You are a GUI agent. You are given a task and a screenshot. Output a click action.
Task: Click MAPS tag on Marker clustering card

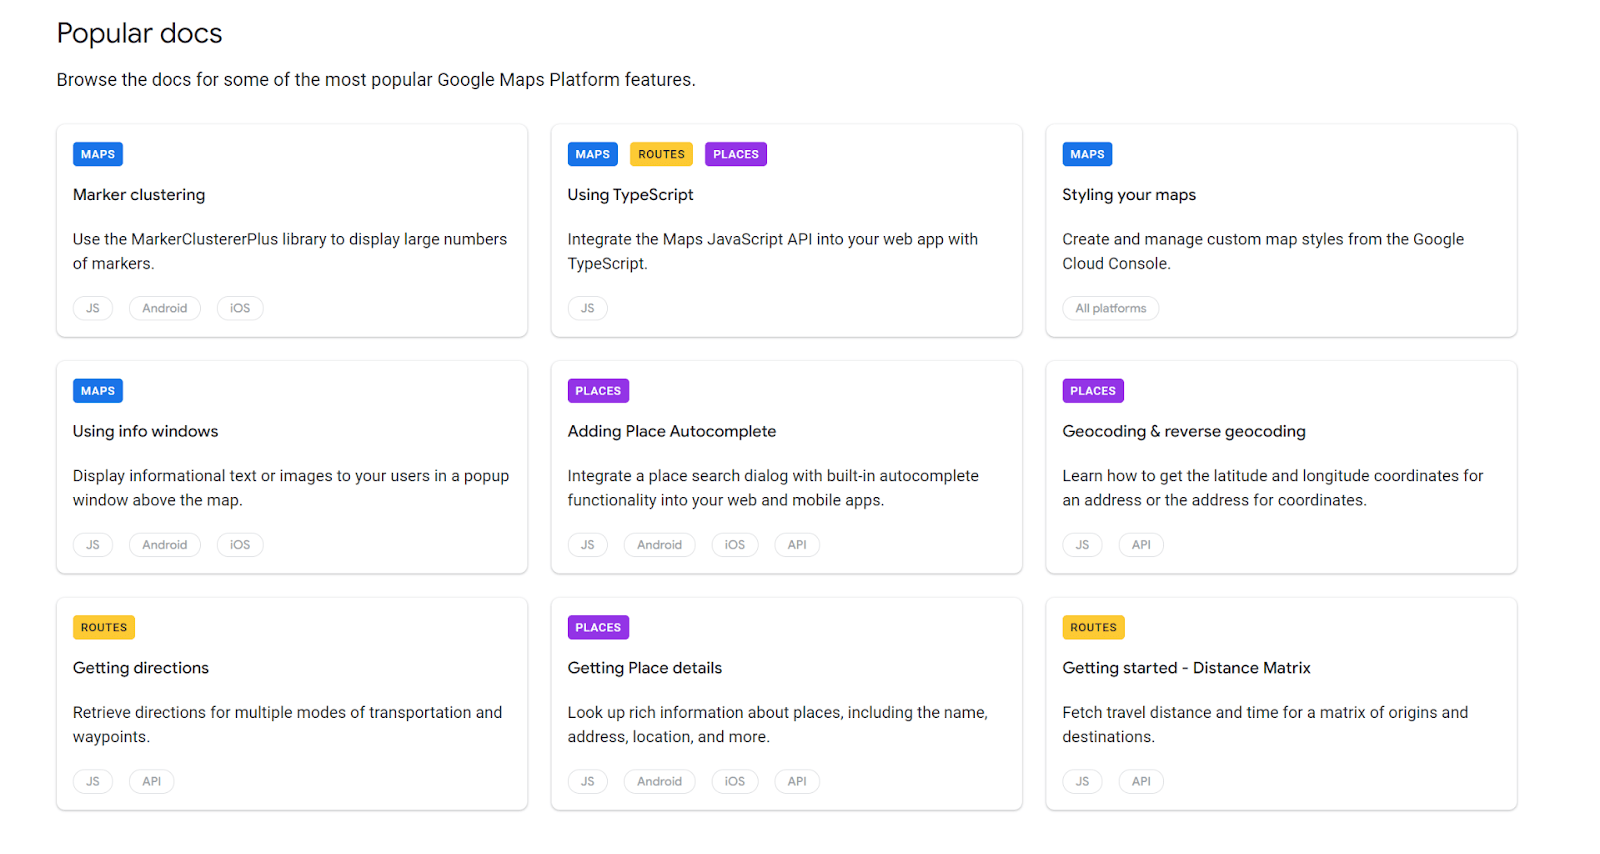coord(98,154)
